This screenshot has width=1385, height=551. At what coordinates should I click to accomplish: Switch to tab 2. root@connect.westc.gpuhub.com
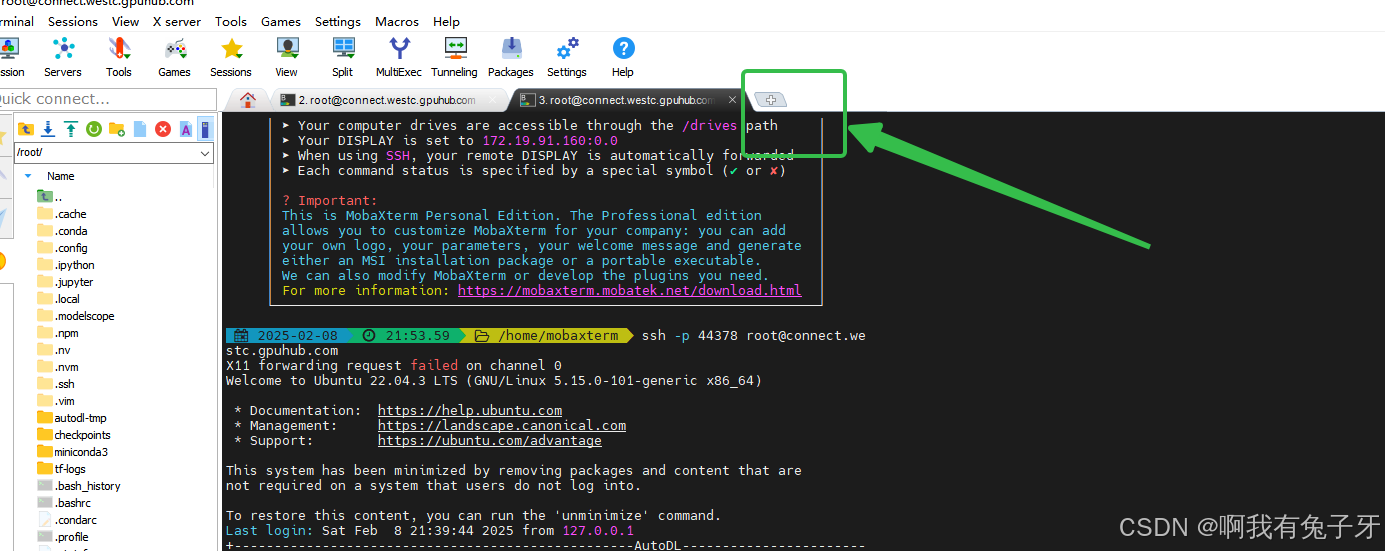click(x=388, y=100)
